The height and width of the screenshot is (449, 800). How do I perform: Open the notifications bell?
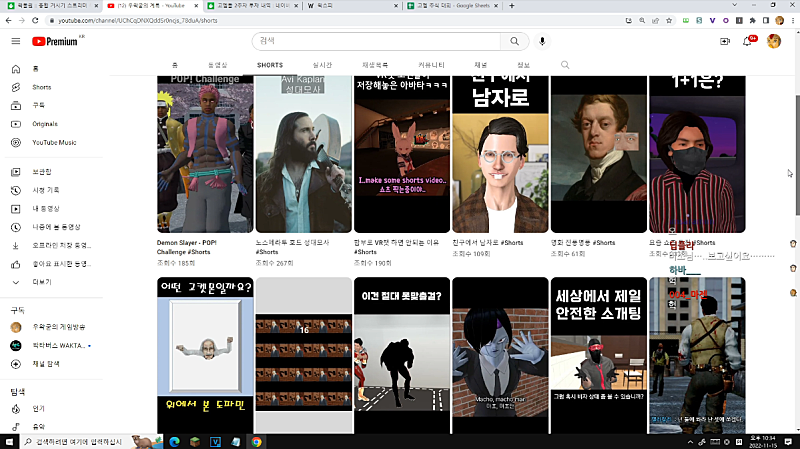(x=747, y=41)
